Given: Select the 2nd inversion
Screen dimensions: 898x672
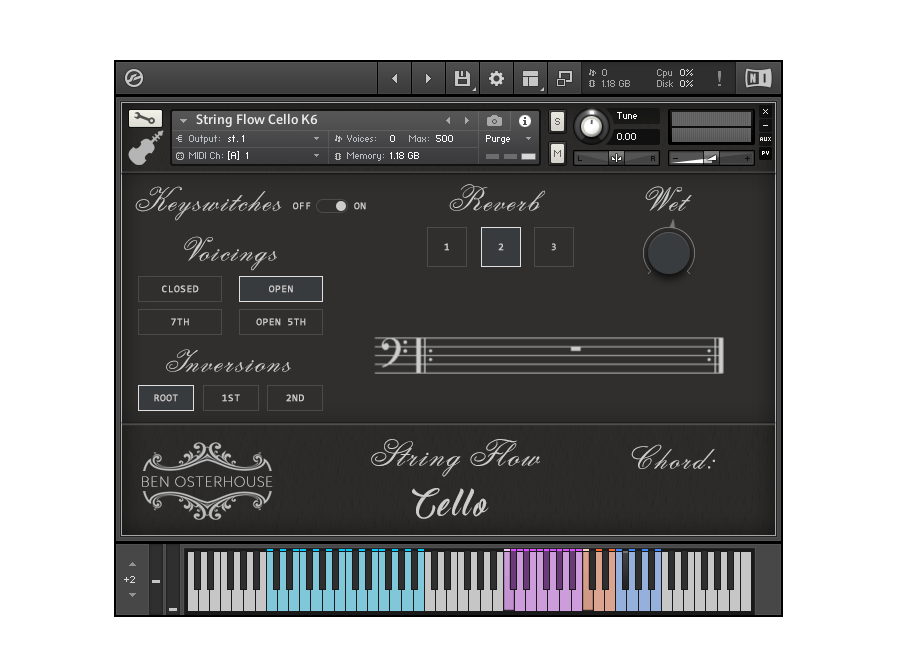Looking at the screenshot, I should pos(295,398).
